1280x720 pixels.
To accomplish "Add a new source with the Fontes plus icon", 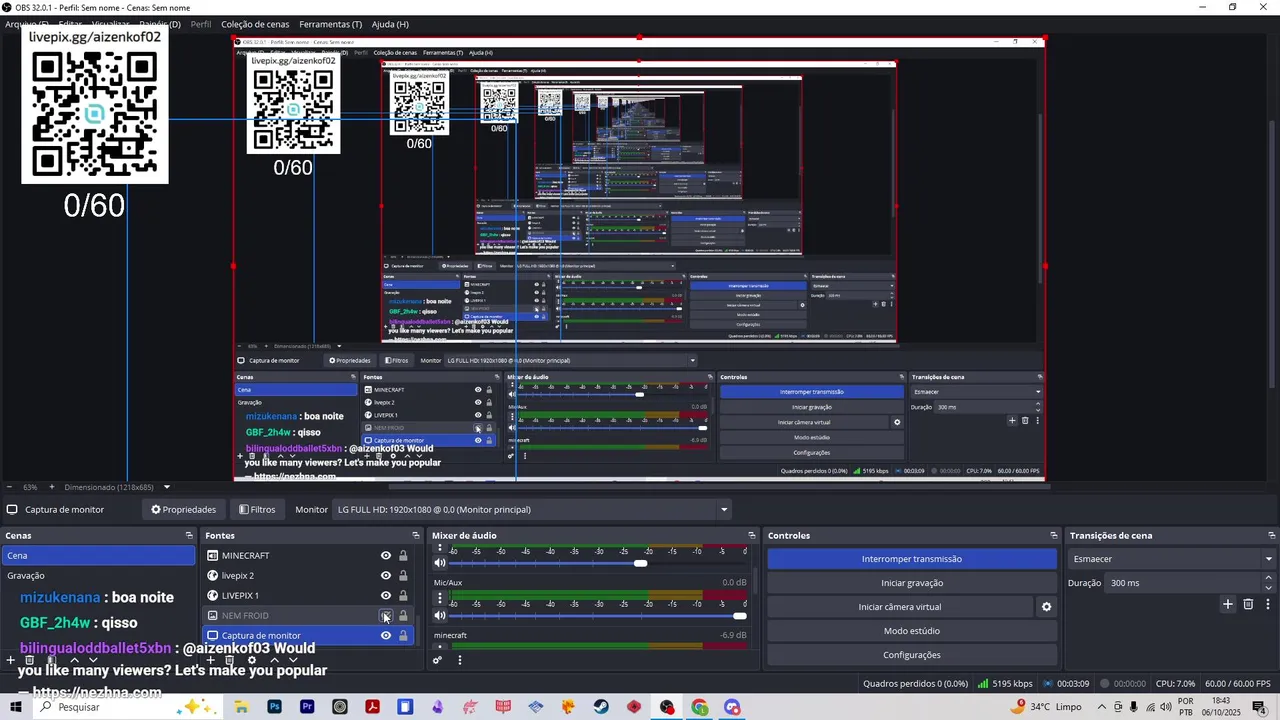I will pyautogui.click(x=210, y=660).
